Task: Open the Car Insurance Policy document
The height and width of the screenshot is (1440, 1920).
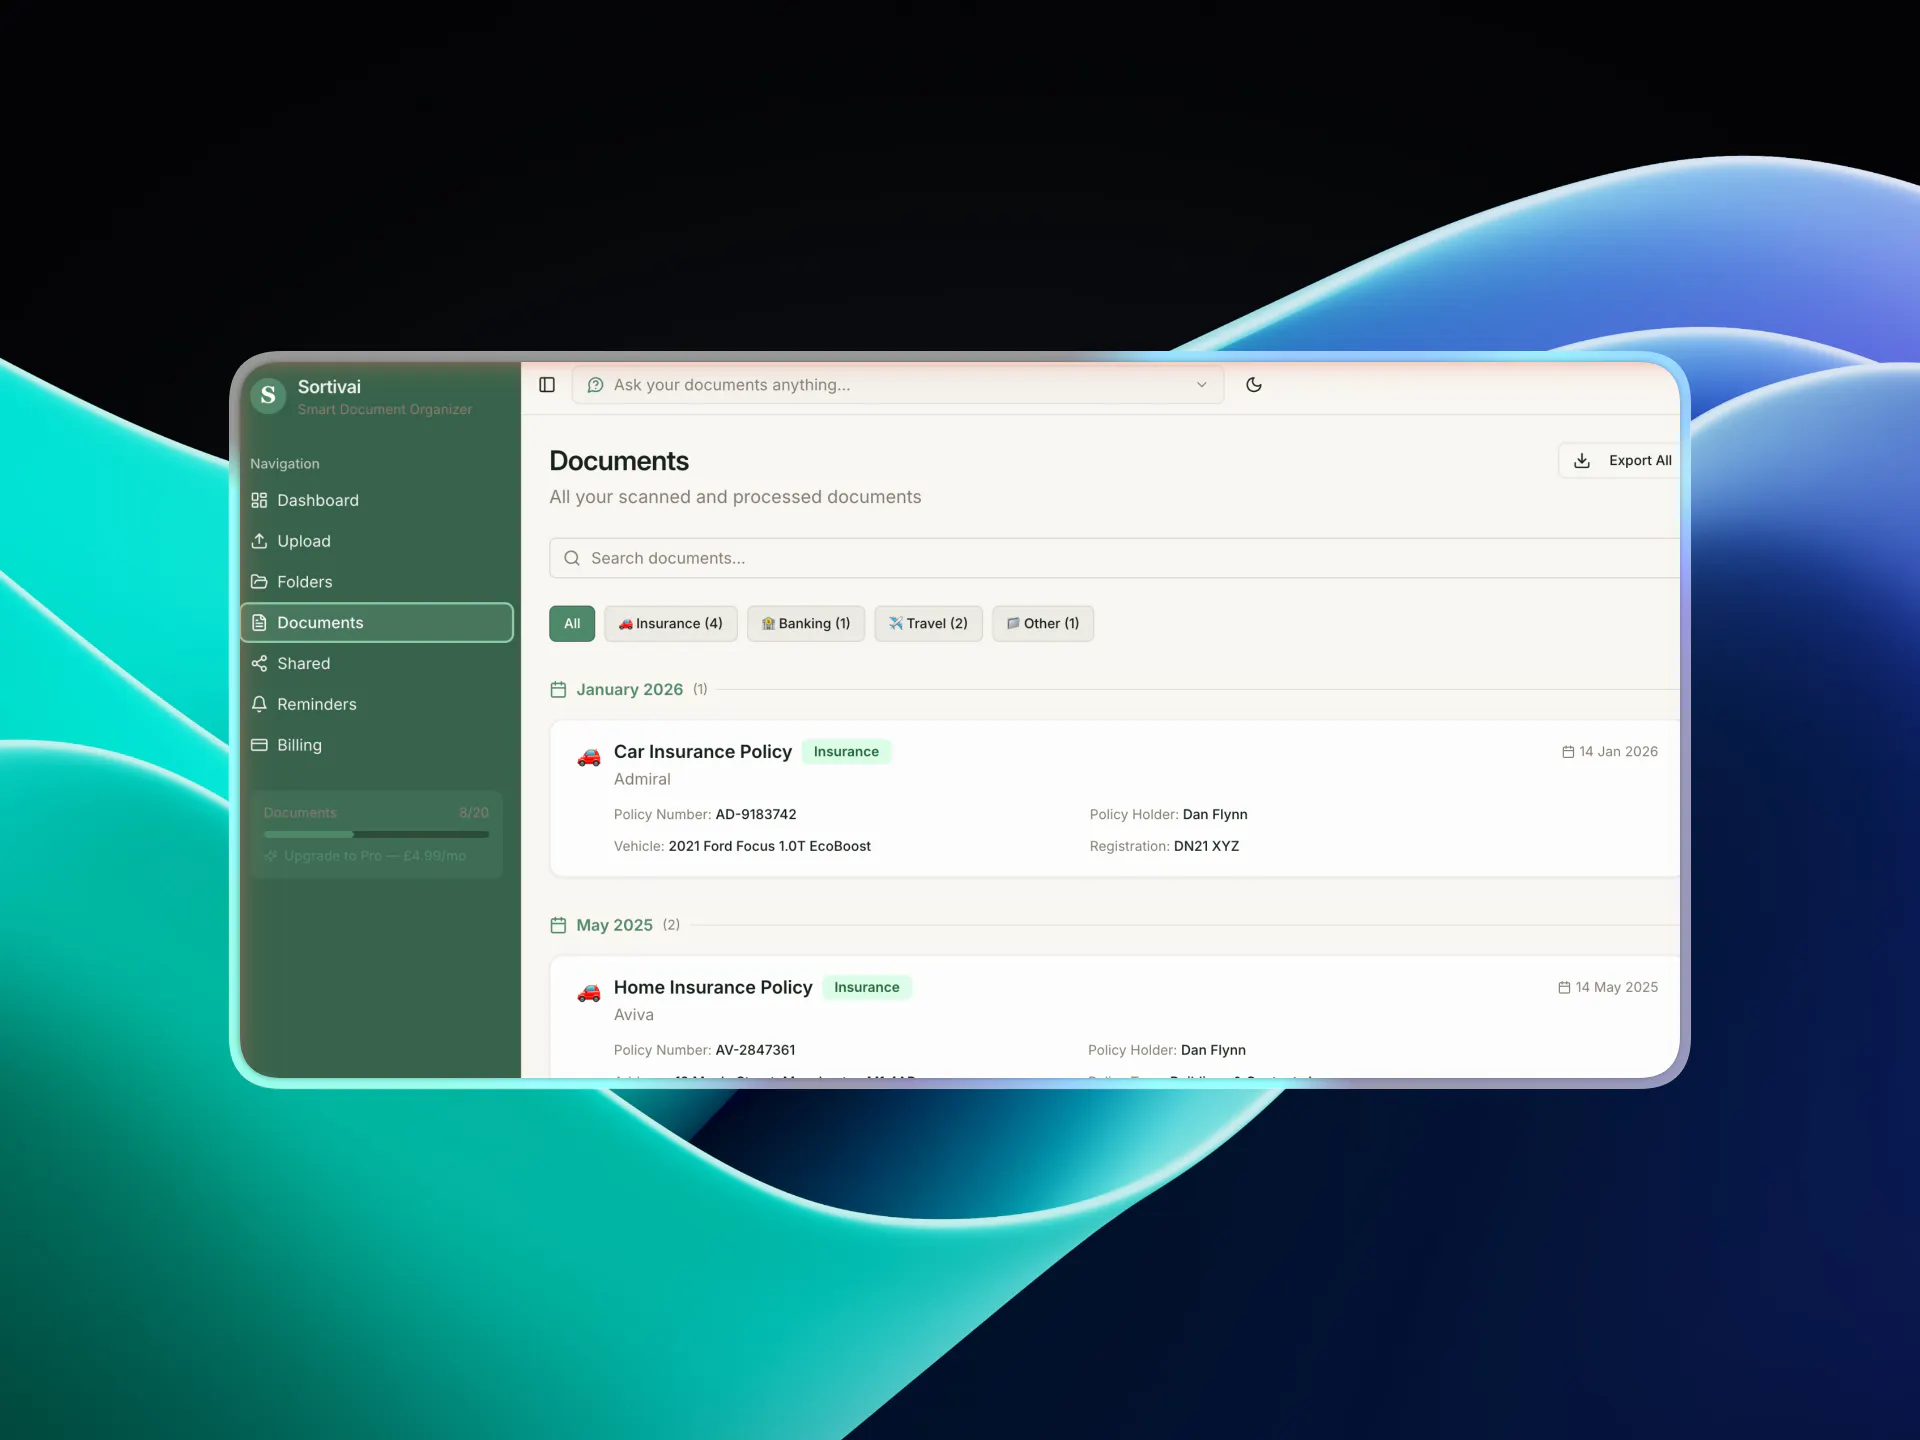Action: tap(703, 752)
